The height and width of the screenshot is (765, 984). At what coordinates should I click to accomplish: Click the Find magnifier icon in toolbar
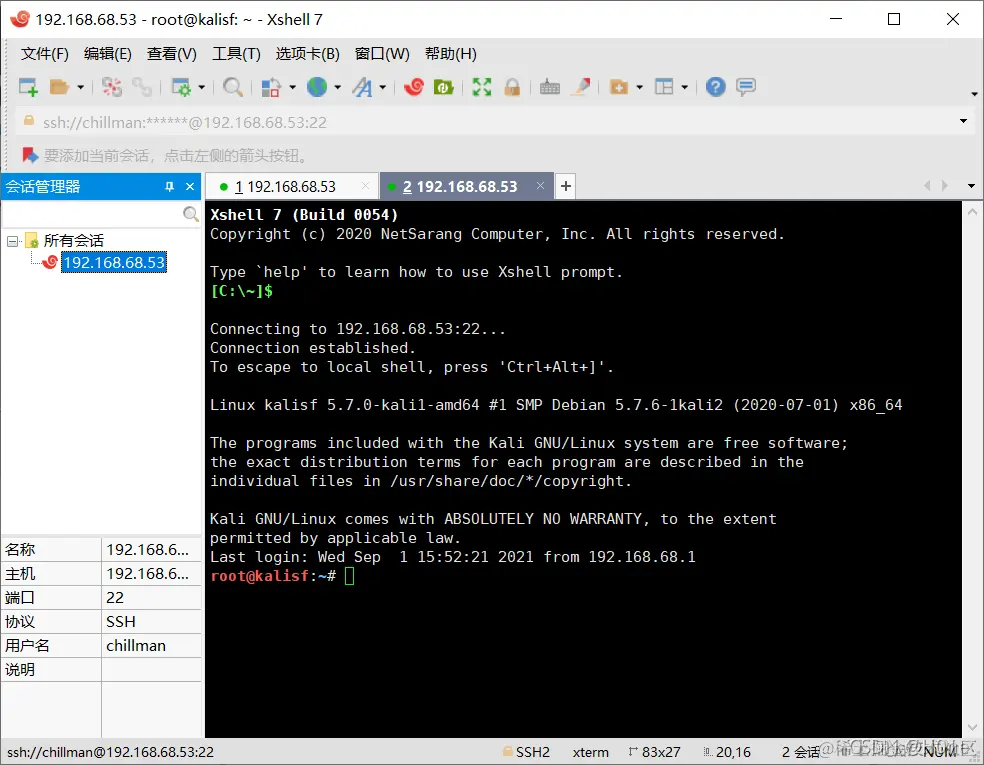[233, 87]
